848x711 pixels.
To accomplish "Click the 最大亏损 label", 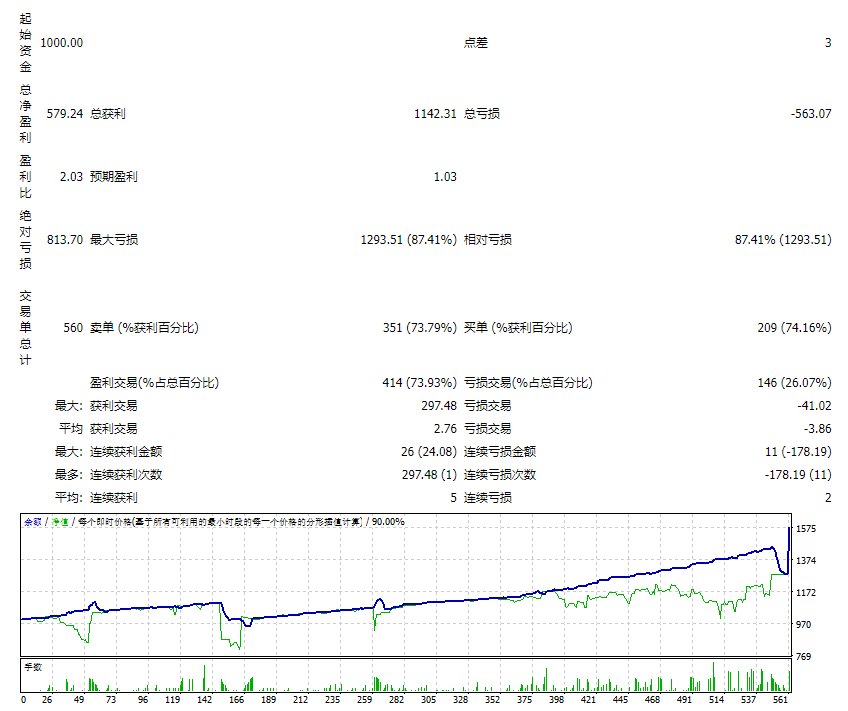I will coord(113,240).
